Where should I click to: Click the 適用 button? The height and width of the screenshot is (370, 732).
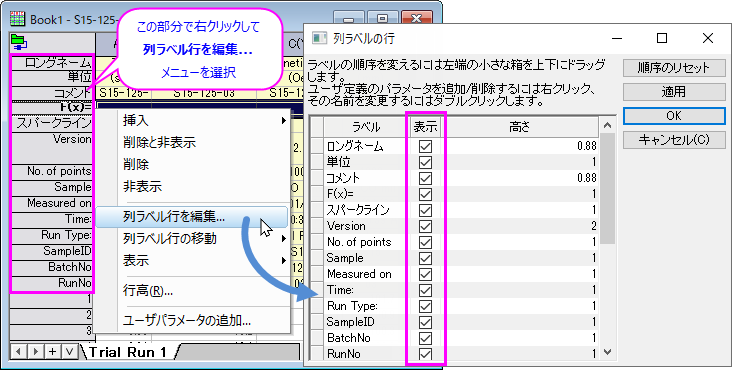(674, 92)
